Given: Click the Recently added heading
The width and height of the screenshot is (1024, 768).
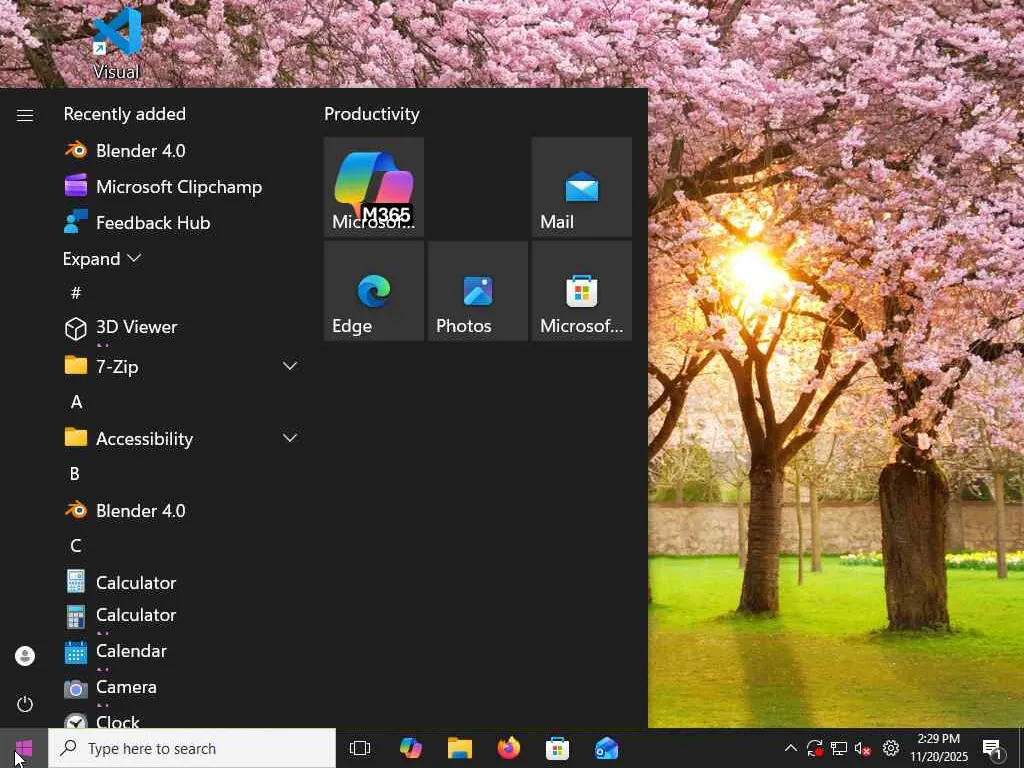Looking at the screenshot, I should tap(125, 114).
